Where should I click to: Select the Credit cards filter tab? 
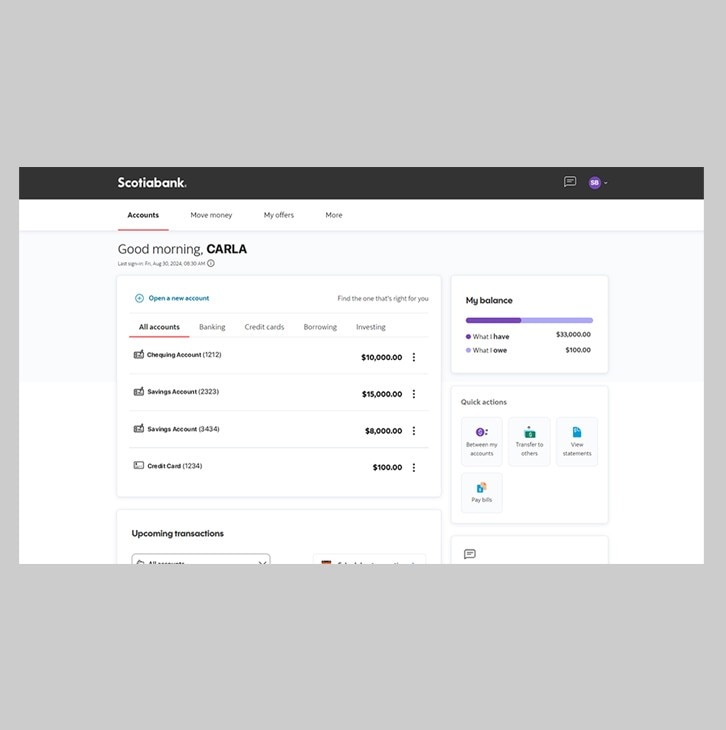coord(264,327)
